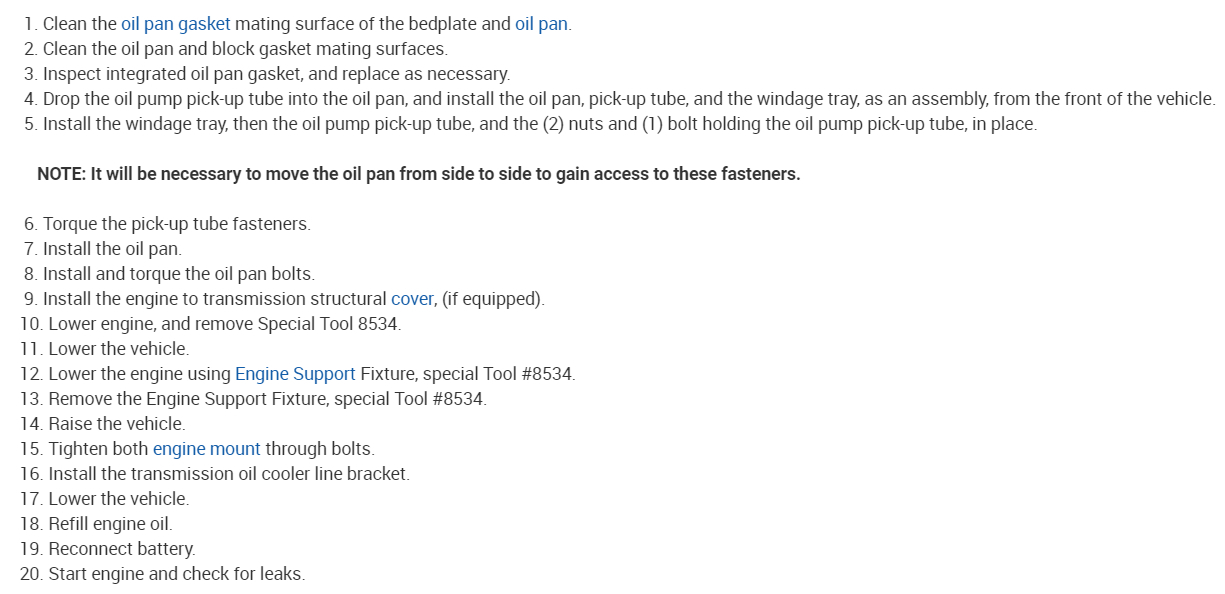The image size is (1225, 594).
Task: Click step 18 'Refill engine oil'
Action: click(110, 524)
